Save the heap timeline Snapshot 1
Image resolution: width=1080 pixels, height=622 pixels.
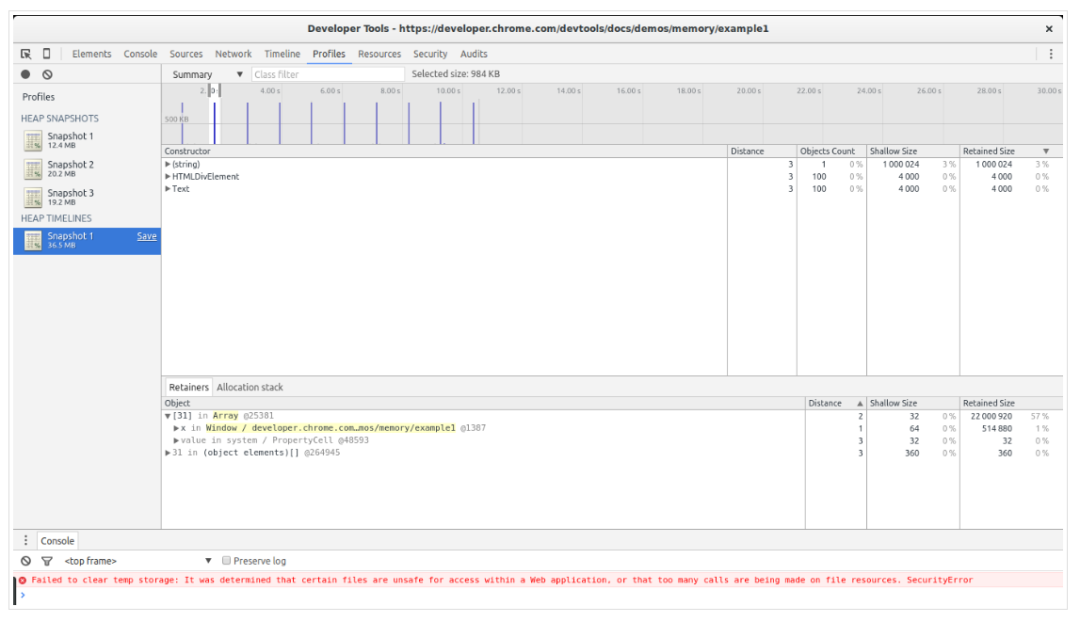pos(147,236)
